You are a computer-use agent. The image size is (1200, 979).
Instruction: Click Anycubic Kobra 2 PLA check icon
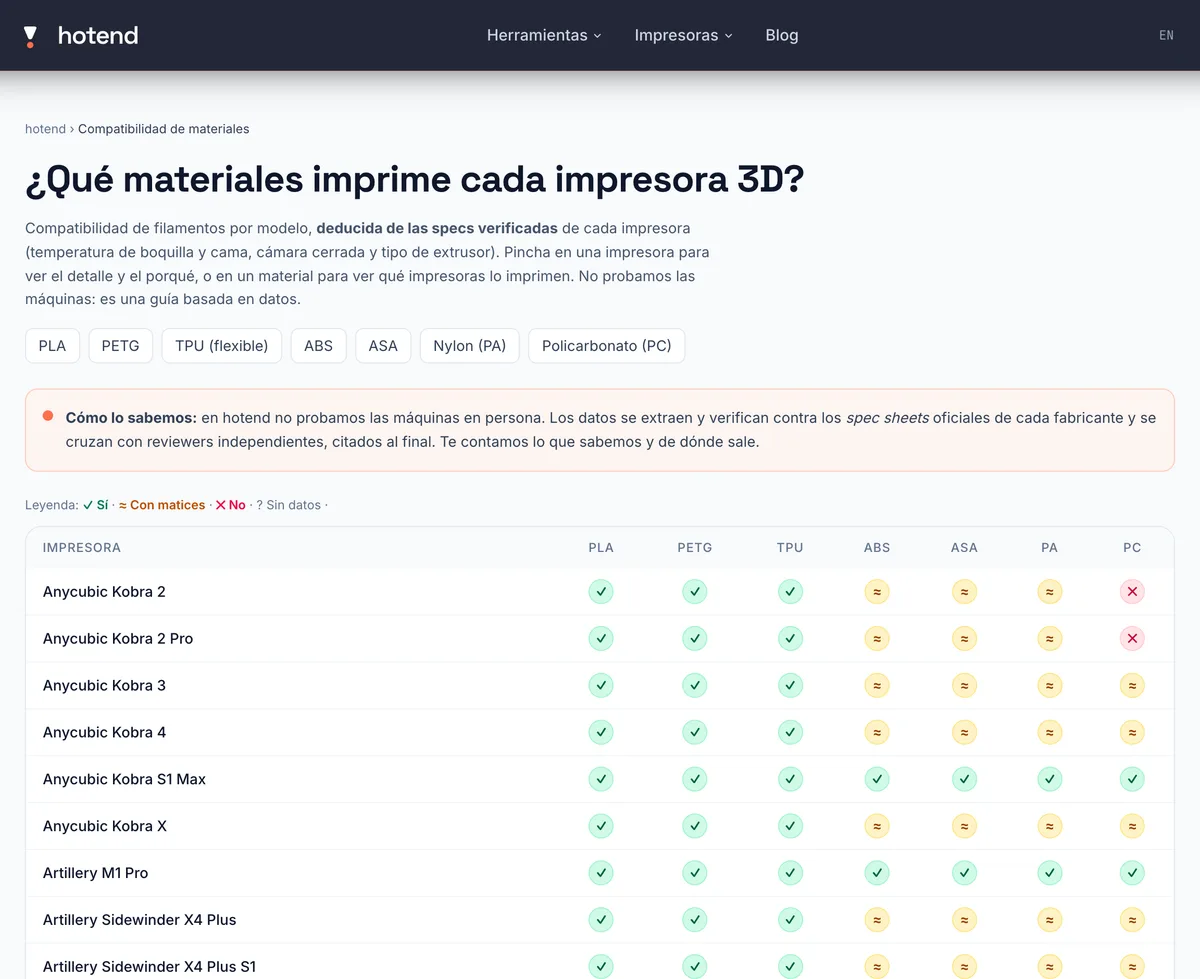coord(601,592)
